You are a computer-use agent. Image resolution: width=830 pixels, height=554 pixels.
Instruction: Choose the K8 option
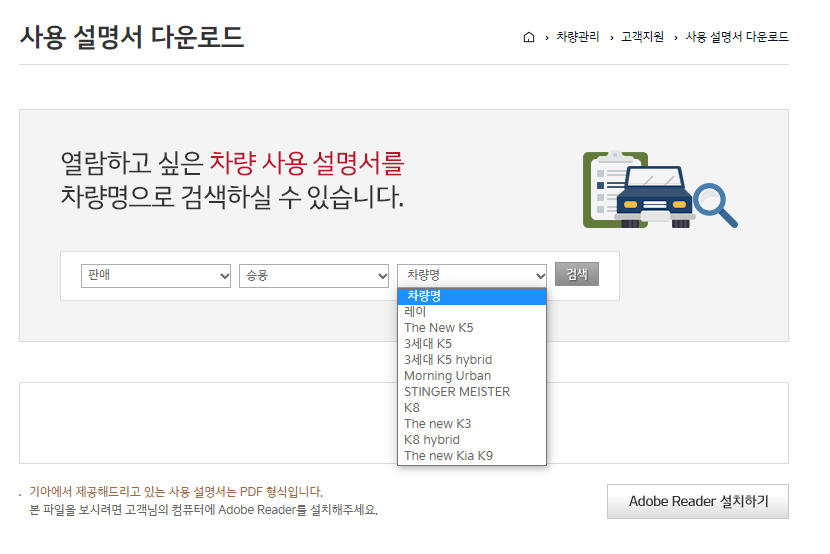pyautogui.click(x=472, y=408)
